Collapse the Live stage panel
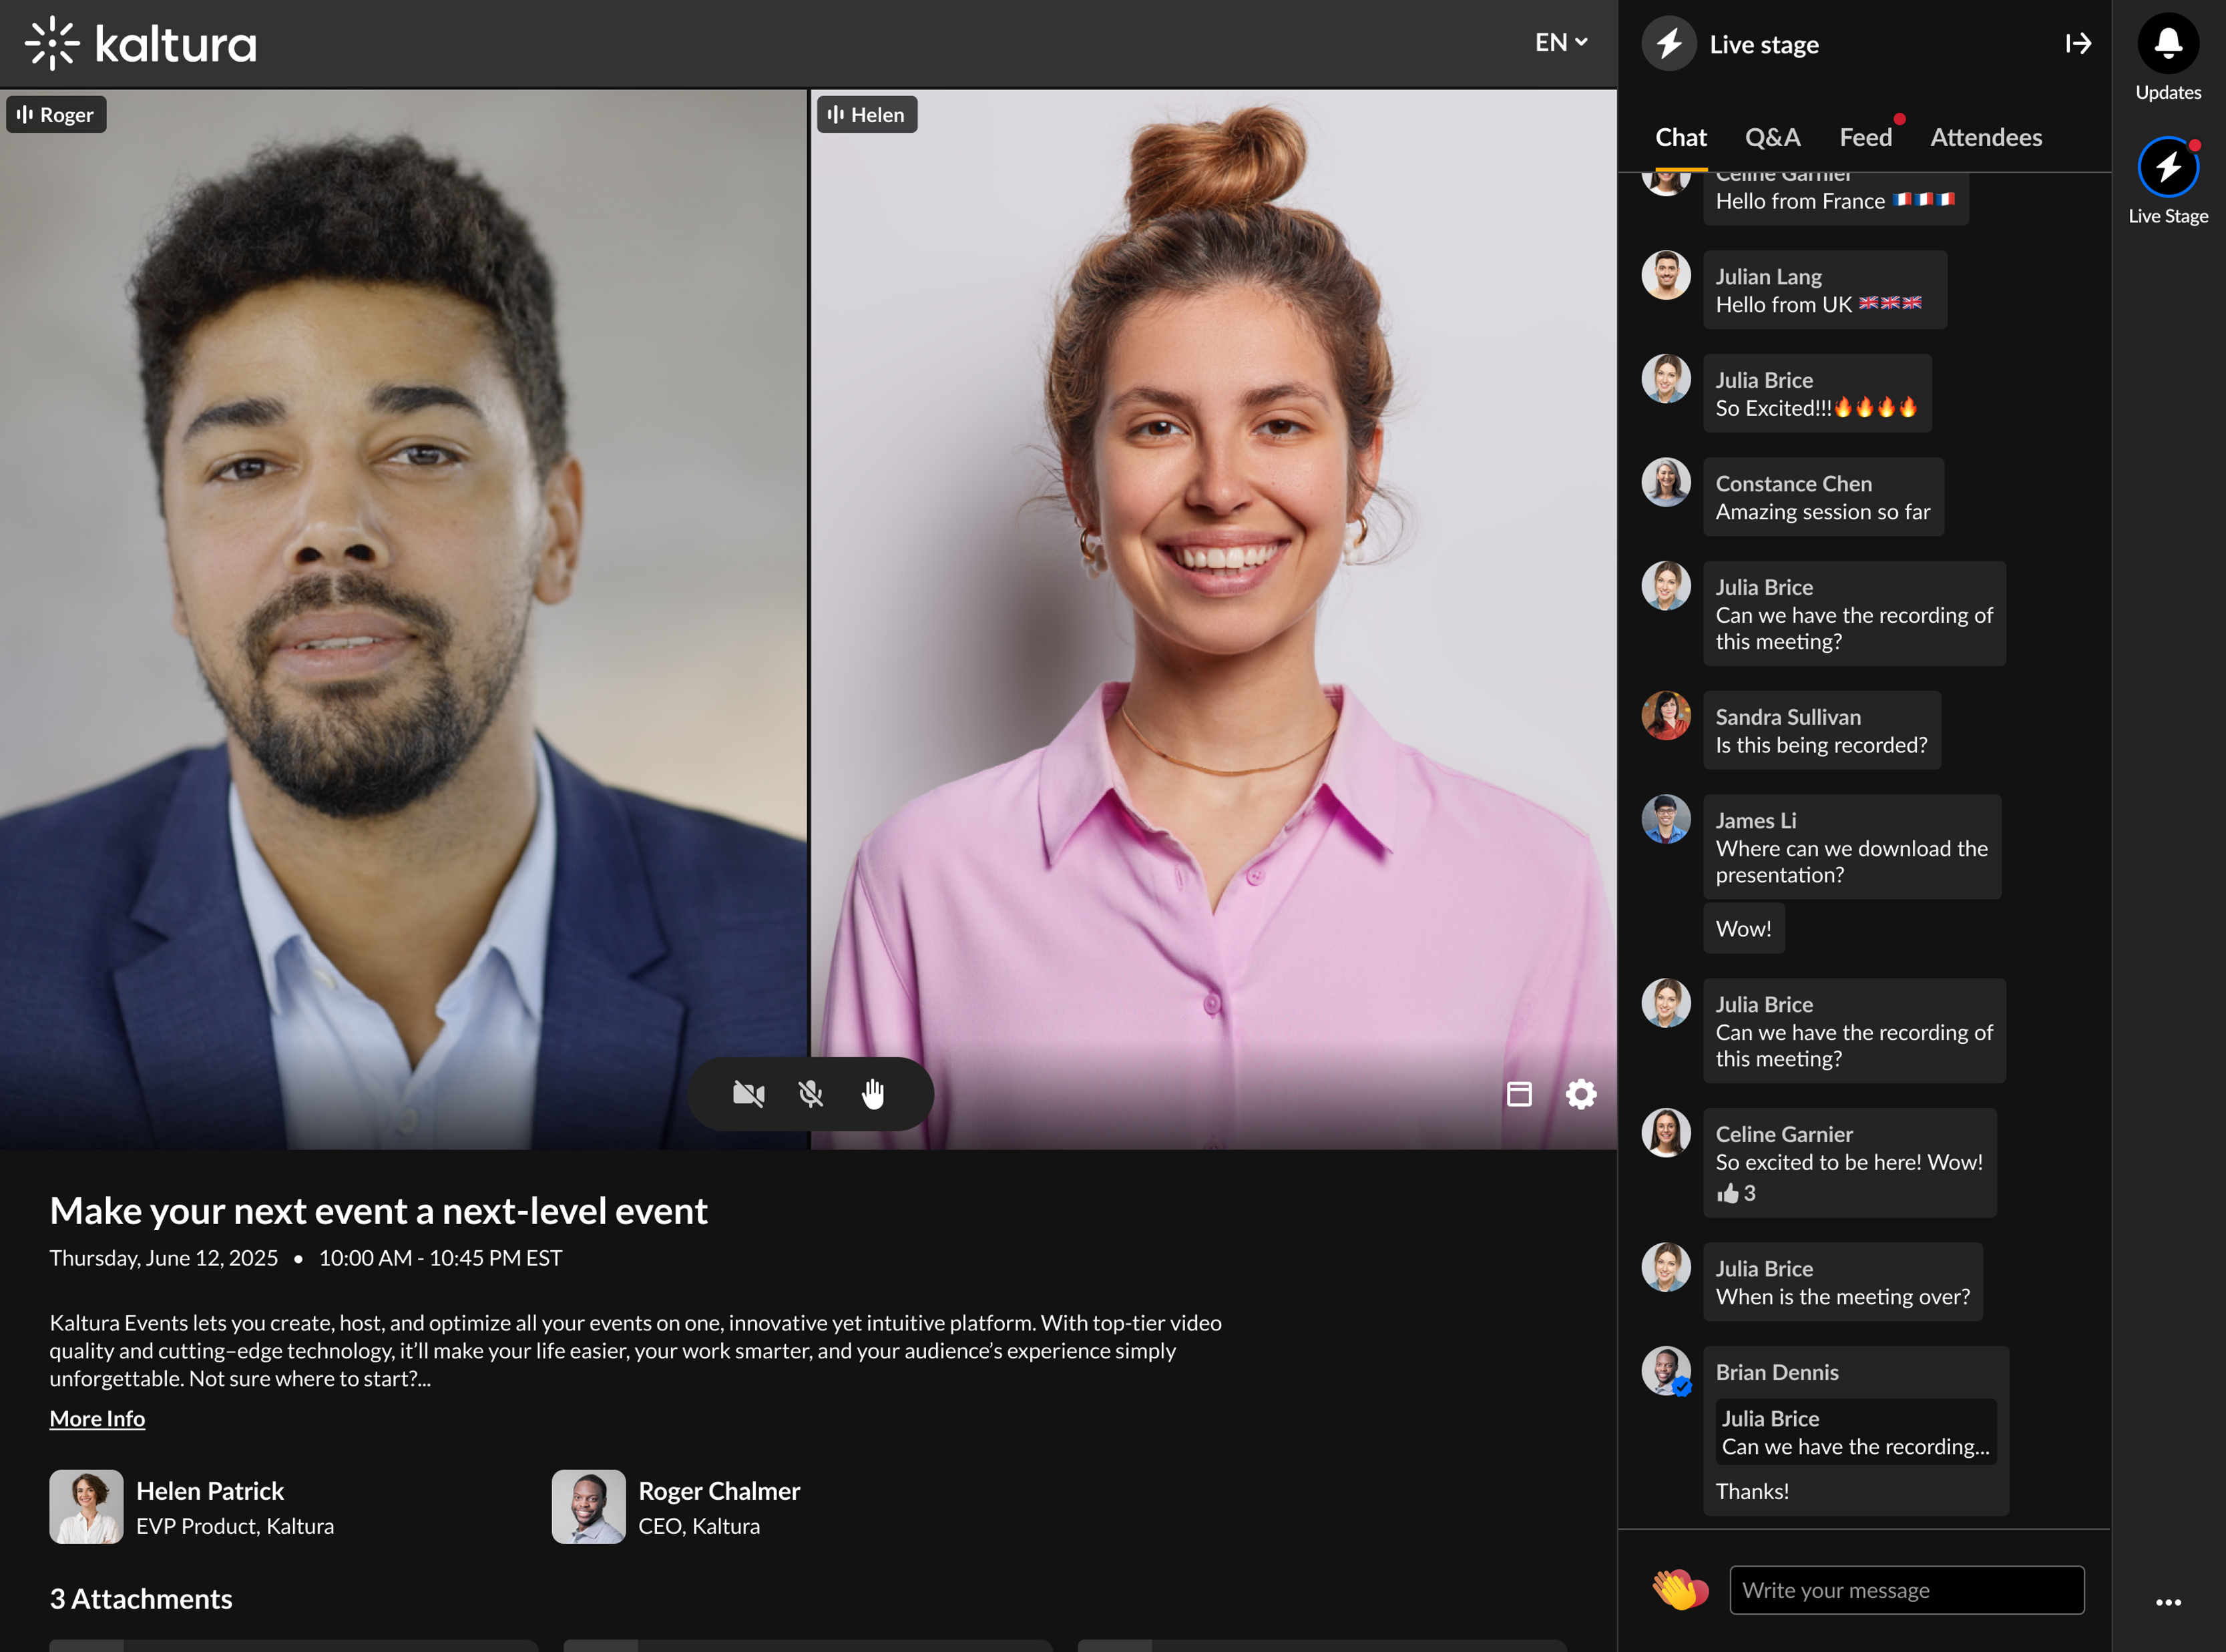This screenshot has width=2226, height=1652. (x=2078, y=44)
